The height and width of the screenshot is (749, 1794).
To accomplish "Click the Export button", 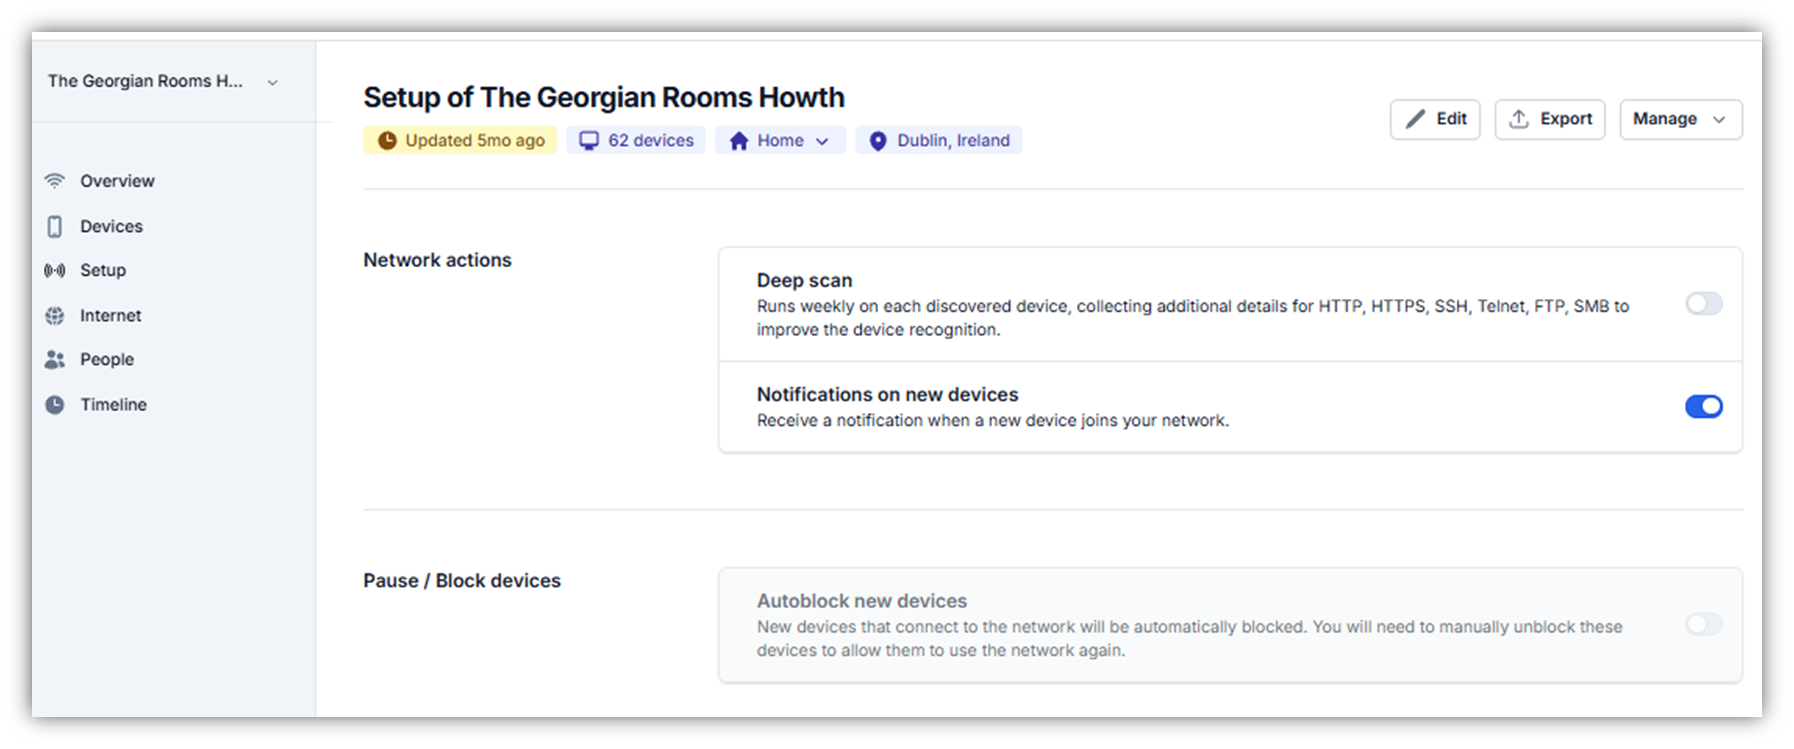I will [1550, 119].
